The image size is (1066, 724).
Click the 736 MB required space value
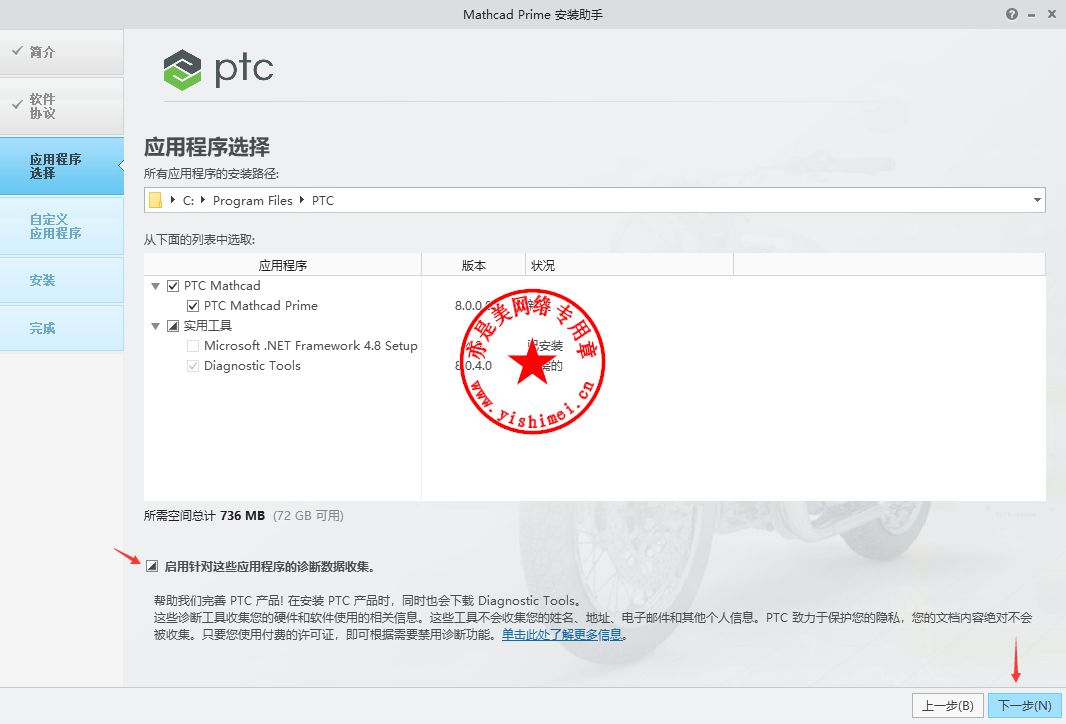pyautogui.click(x=242, y=515)
